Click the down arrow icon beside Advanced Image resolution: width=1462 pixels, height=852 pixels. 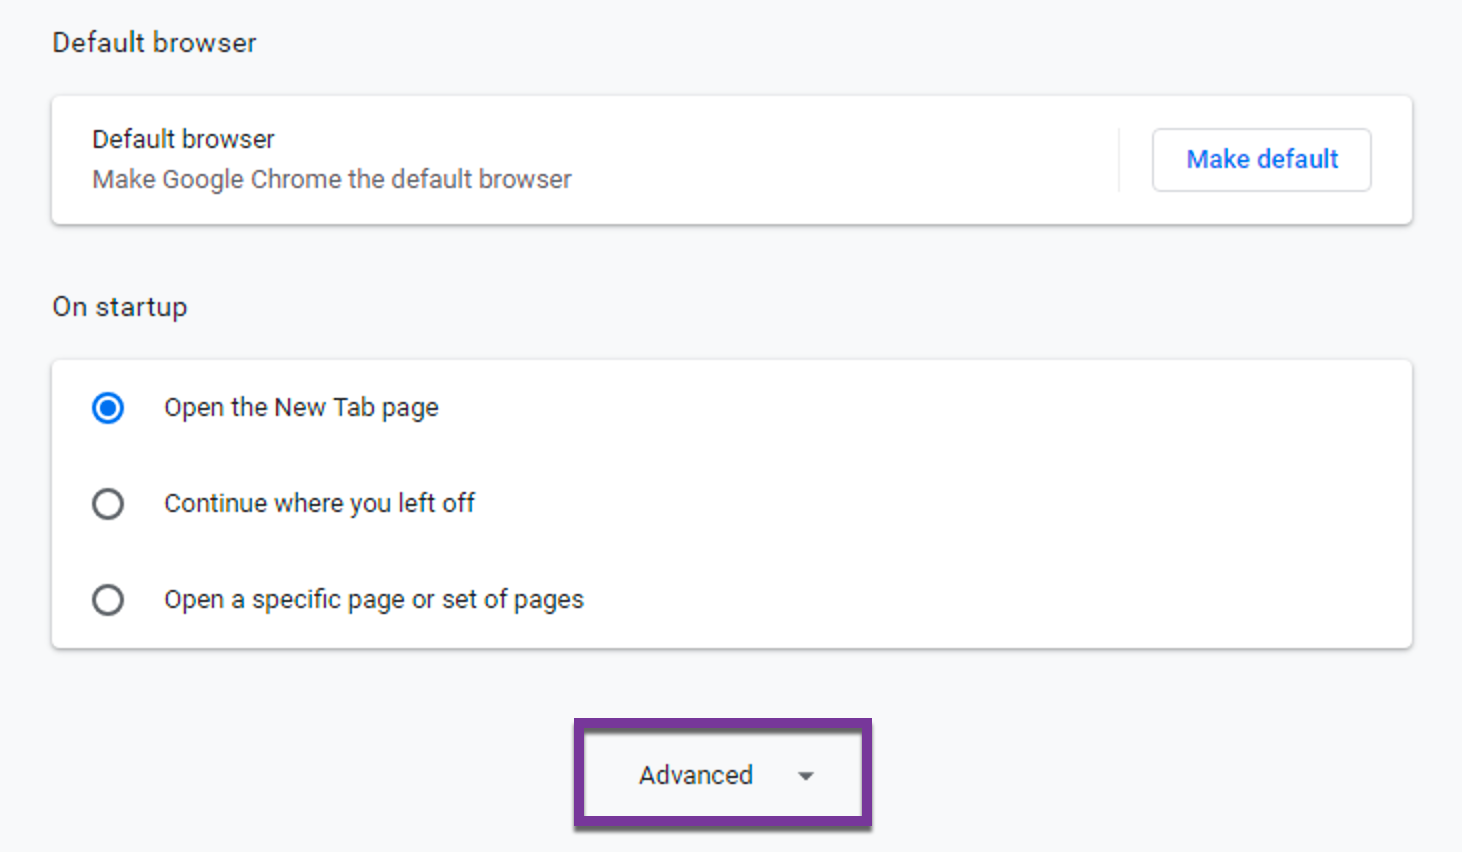pyautogui.click(x=806, y=776)
